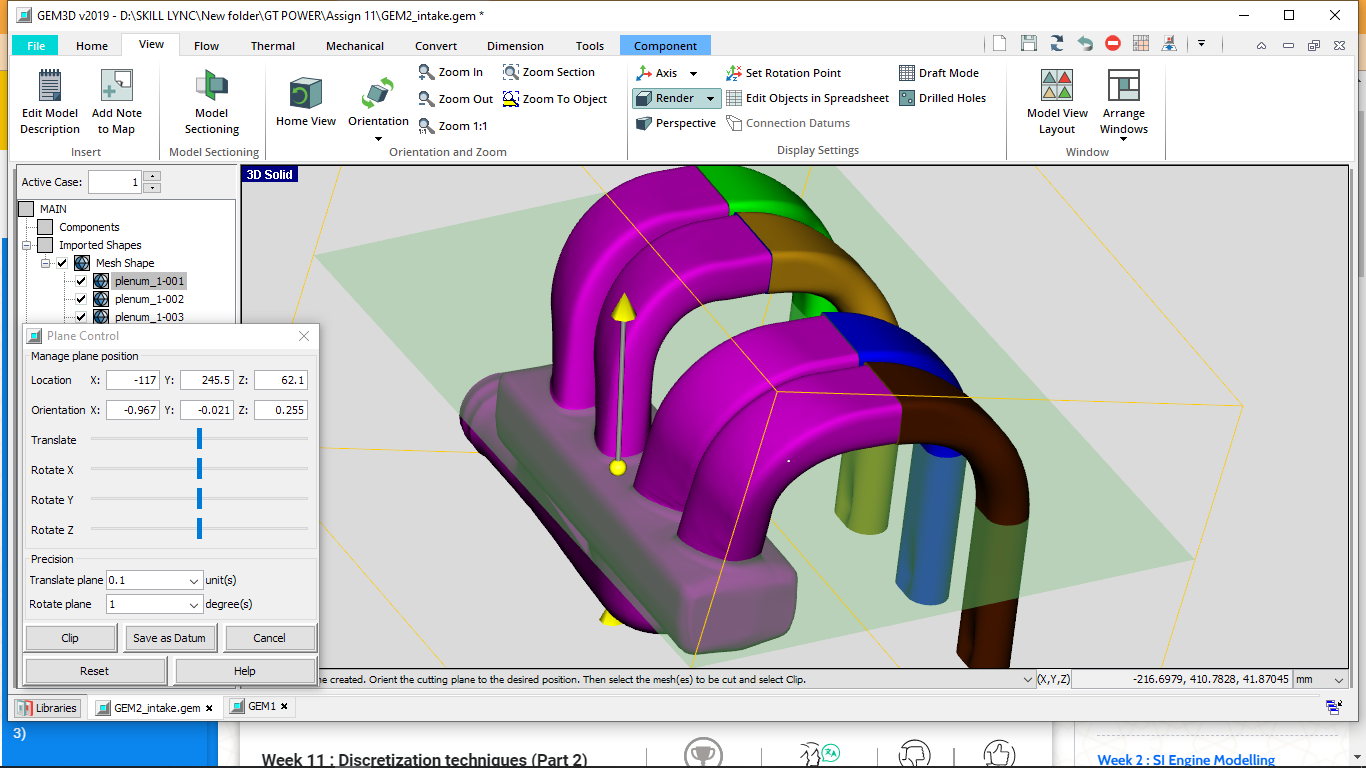Viewport: 1366px width, 768px height.
Task: Toggle the Mesh Shape checkbox
Action: click(63, 263)
